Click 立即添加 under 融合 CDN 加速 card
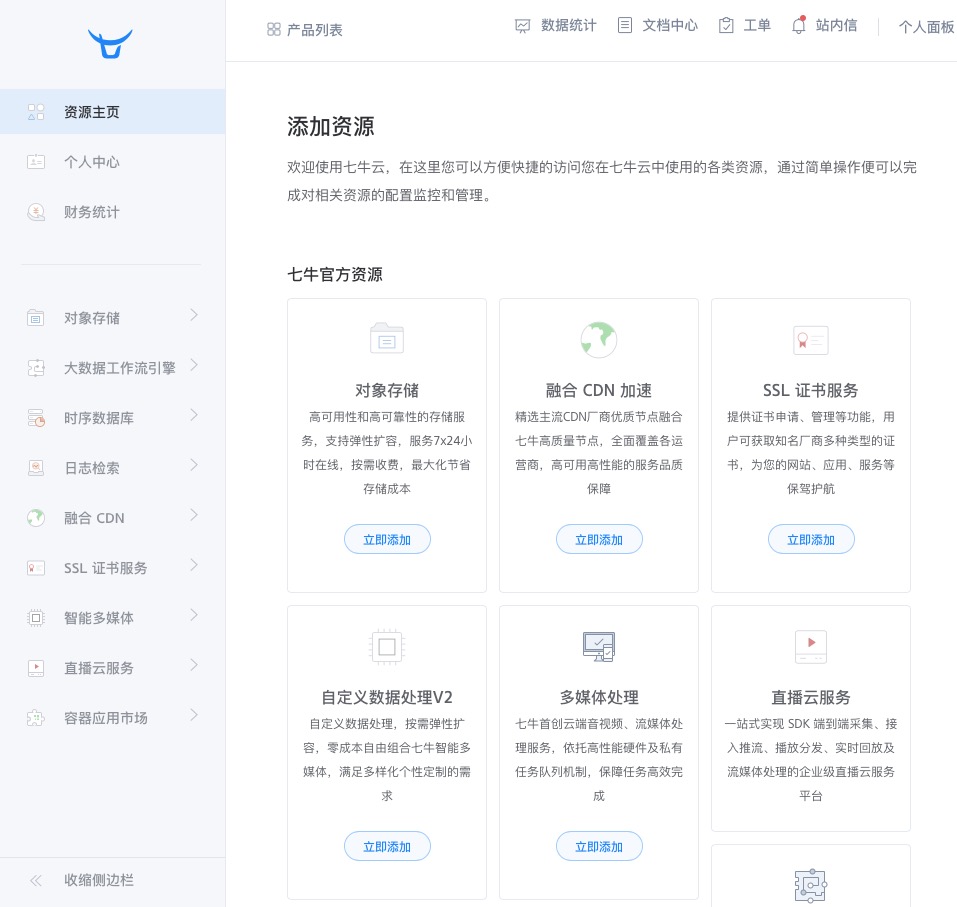Image resolution: width=957 pixels, height=907 pixels. (599, 539)
